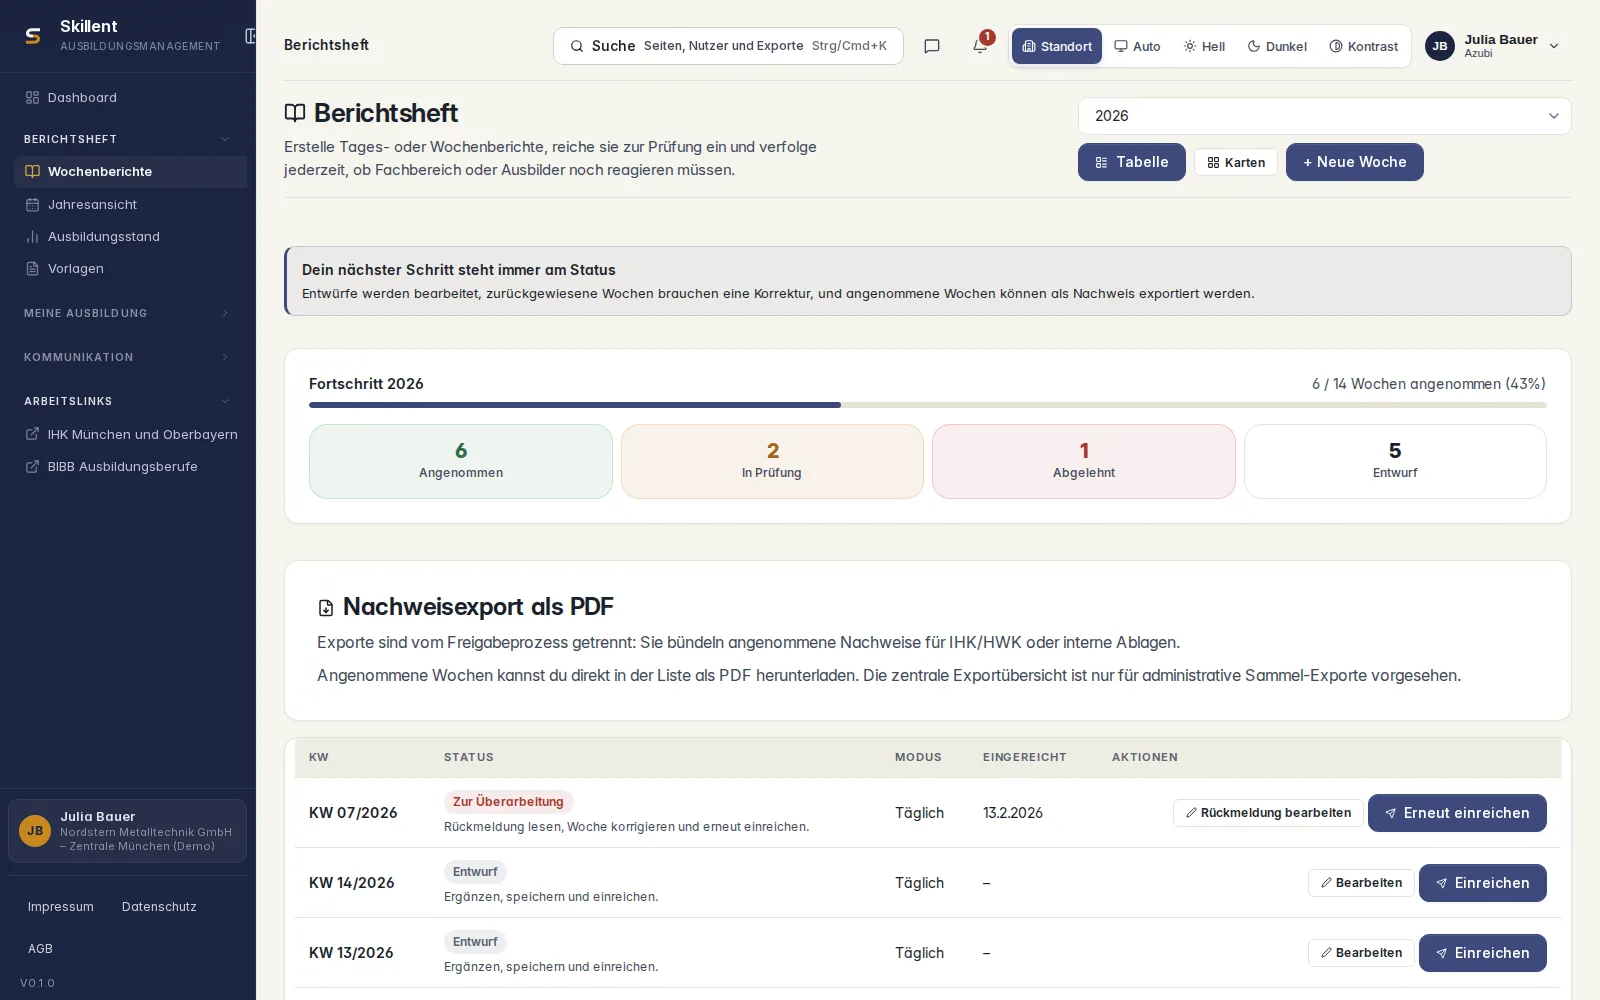The image size is (1600, 1000).
Task: Click the Modus column header
Action: coord(918,757)
